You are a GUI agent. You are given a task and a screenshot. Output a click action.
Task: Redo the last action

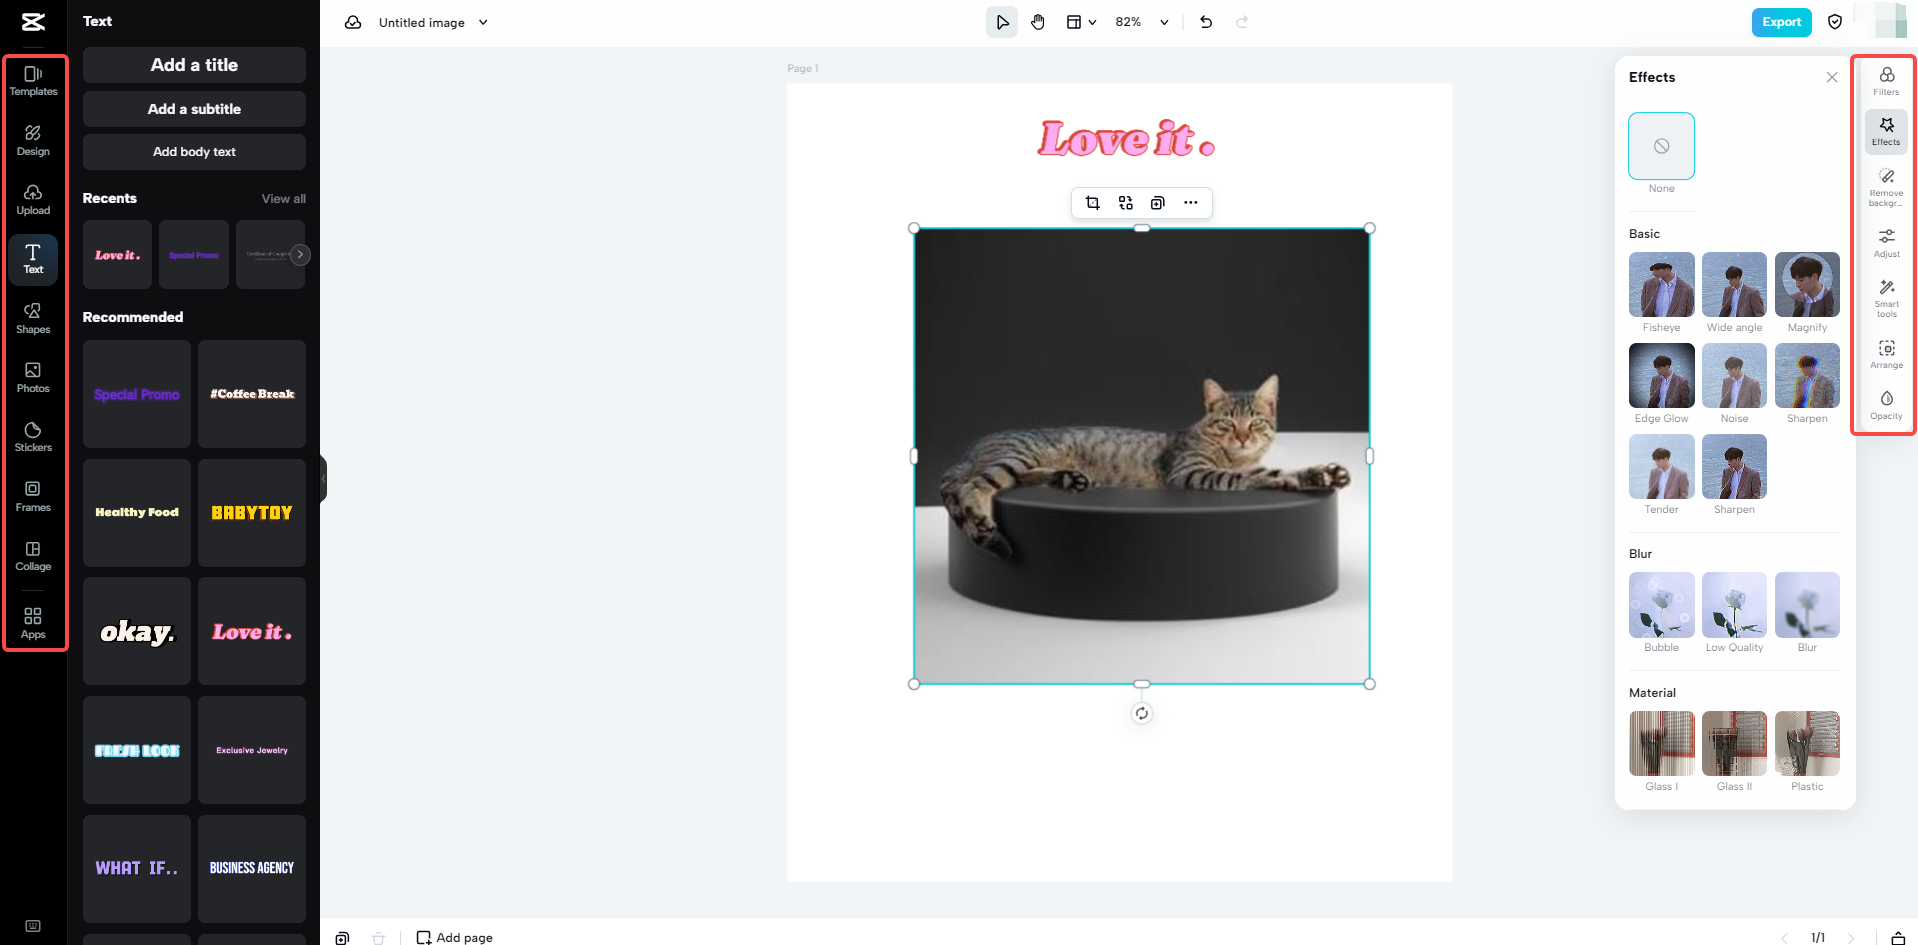click(x=1242, y=22)
